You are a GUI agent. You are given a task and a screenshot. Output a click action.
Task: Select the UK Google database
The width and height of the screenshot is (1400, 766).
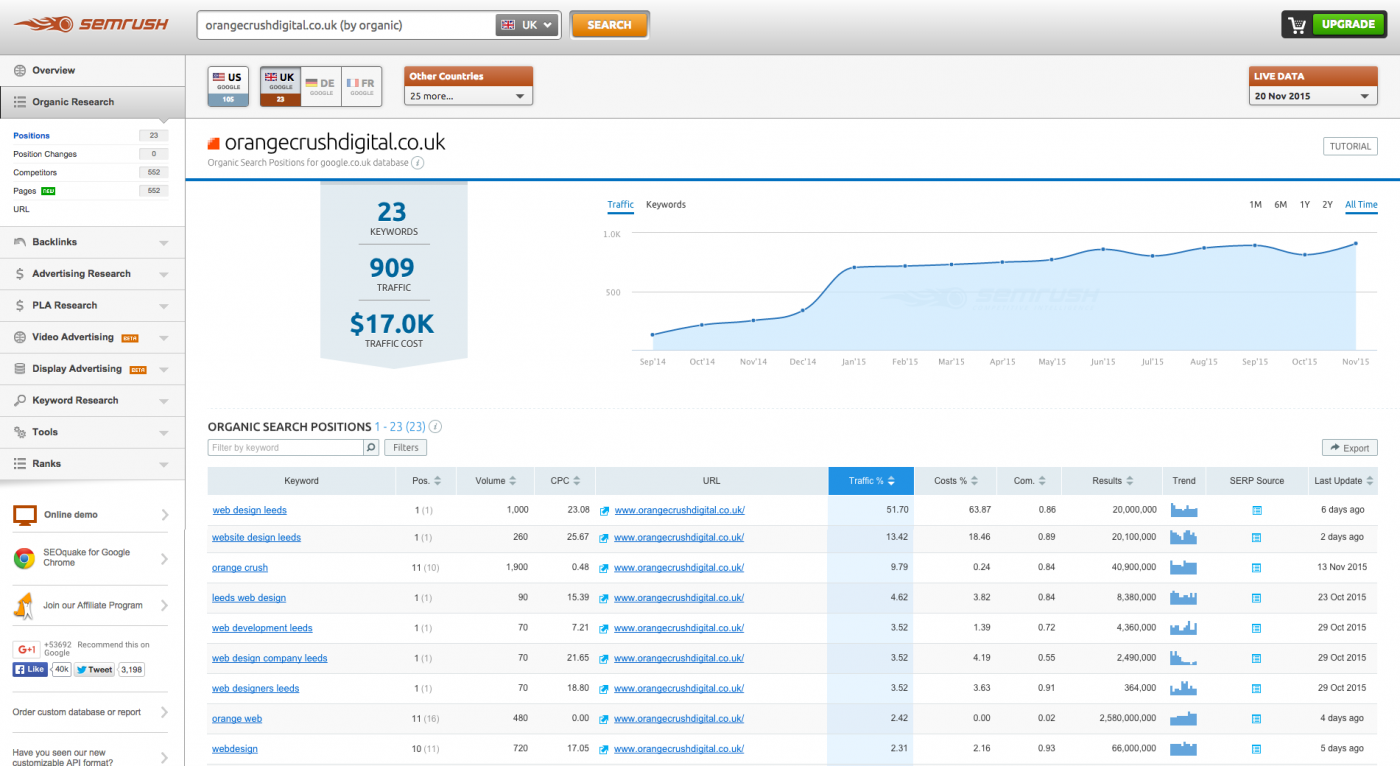[x=280, y=87]
